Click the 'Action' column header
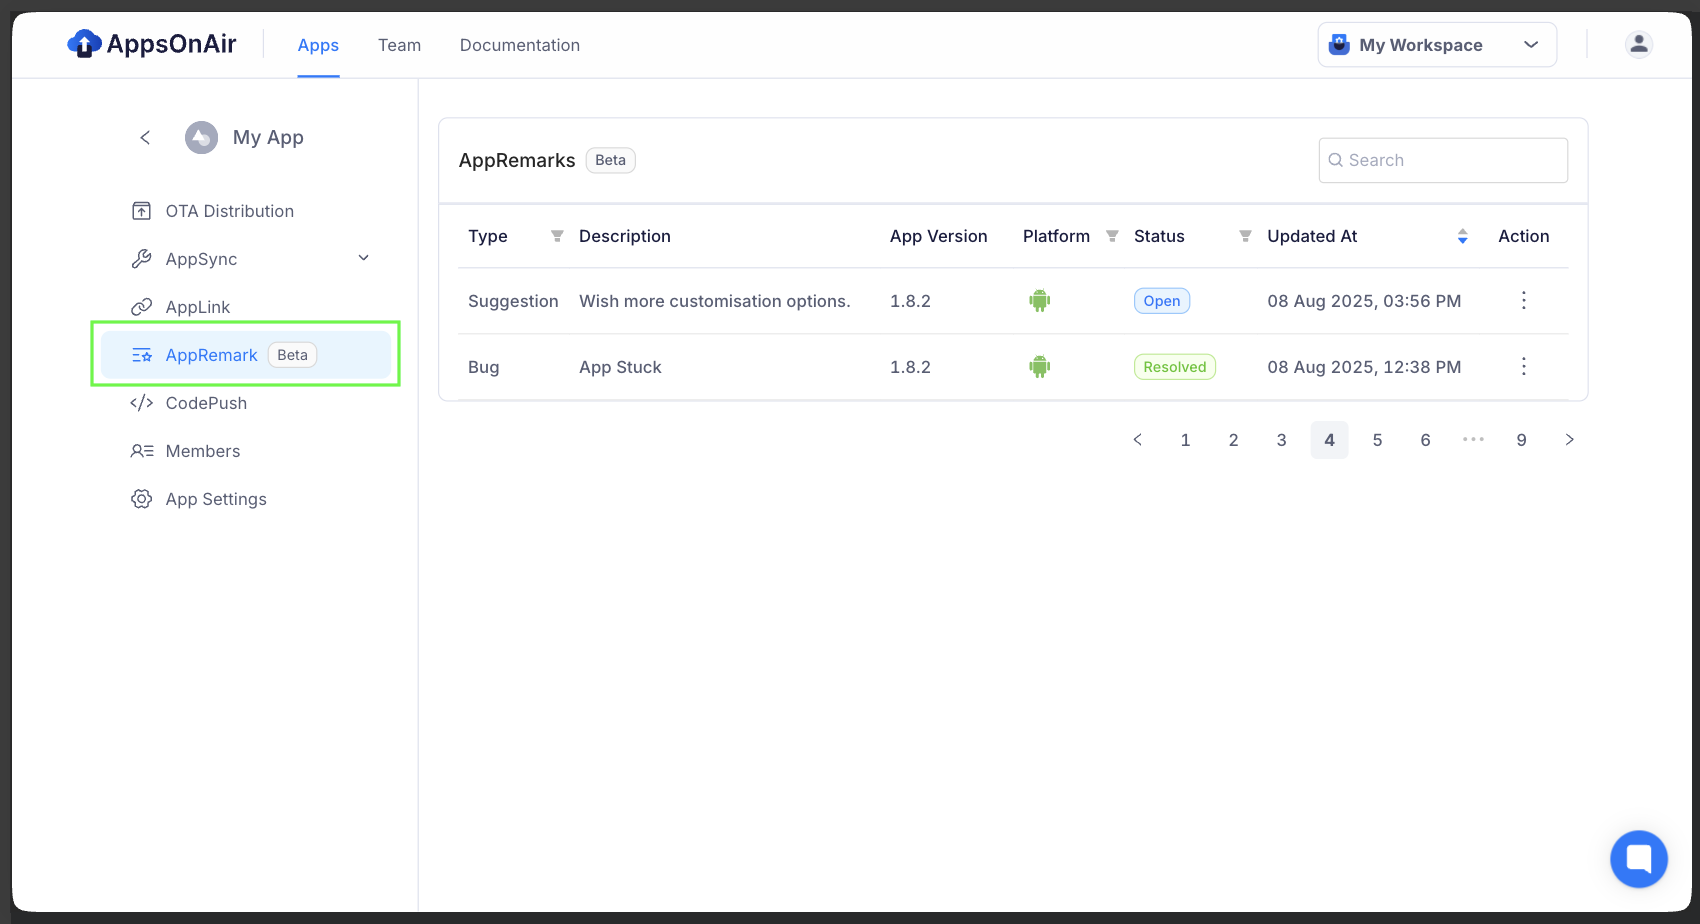 (1523, 236)
